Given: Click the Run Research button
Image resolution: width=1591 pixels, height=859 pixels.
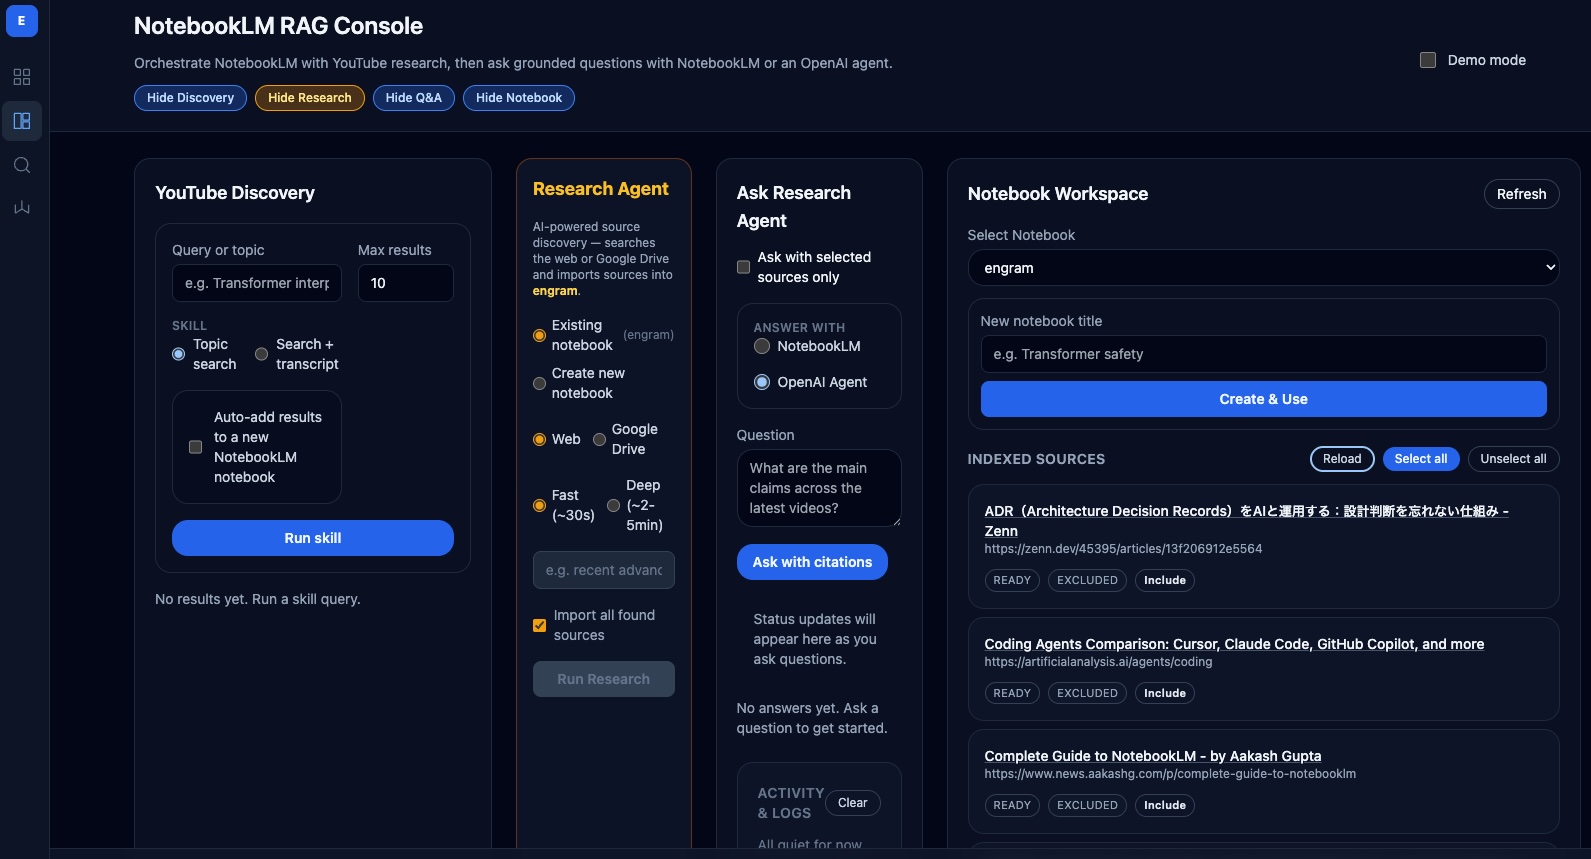Looking at the screenshot, I should [x=604, y=679].
